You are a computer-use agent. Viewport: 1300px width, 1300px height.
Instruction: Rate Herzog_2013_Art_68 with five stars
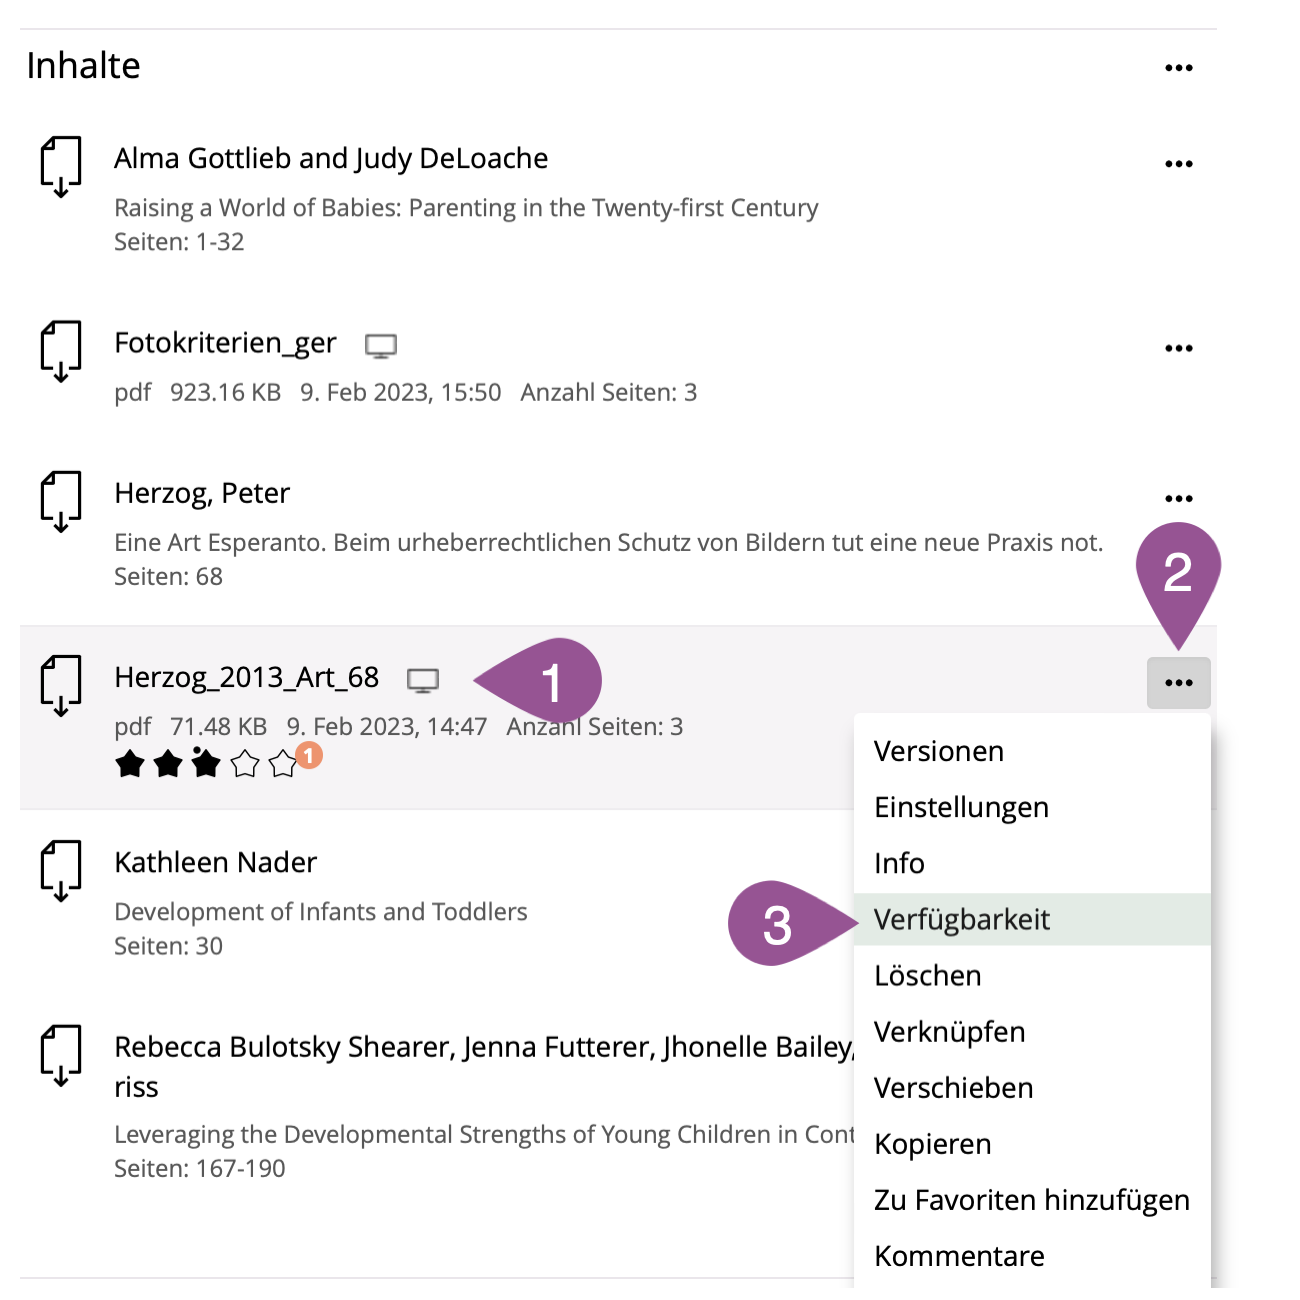pos(283,765)
